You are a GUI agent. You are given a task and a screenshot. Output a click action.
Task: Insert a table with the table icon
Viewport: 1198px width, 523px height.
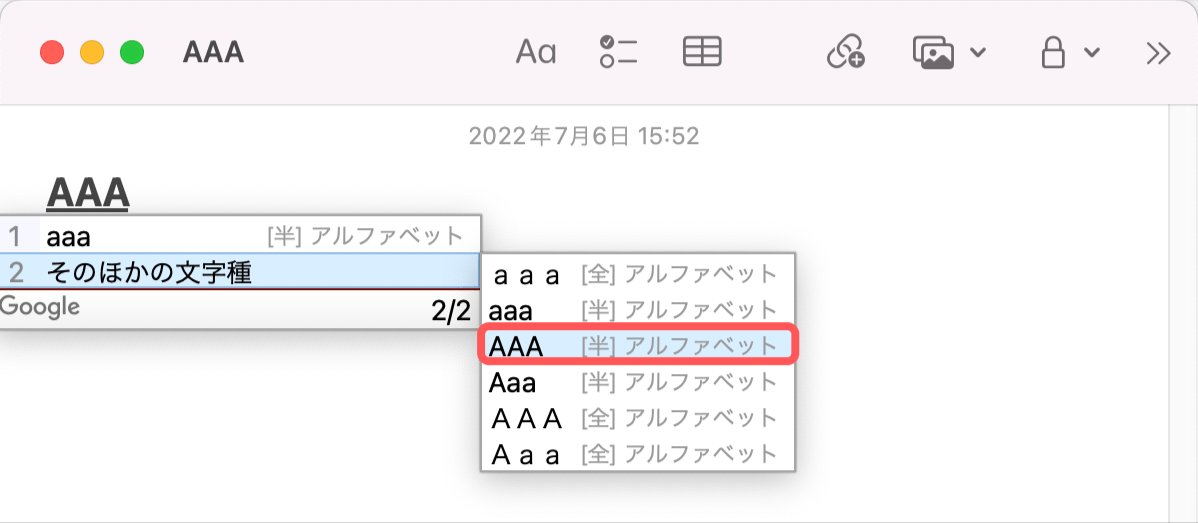click(x=702, y=52)
